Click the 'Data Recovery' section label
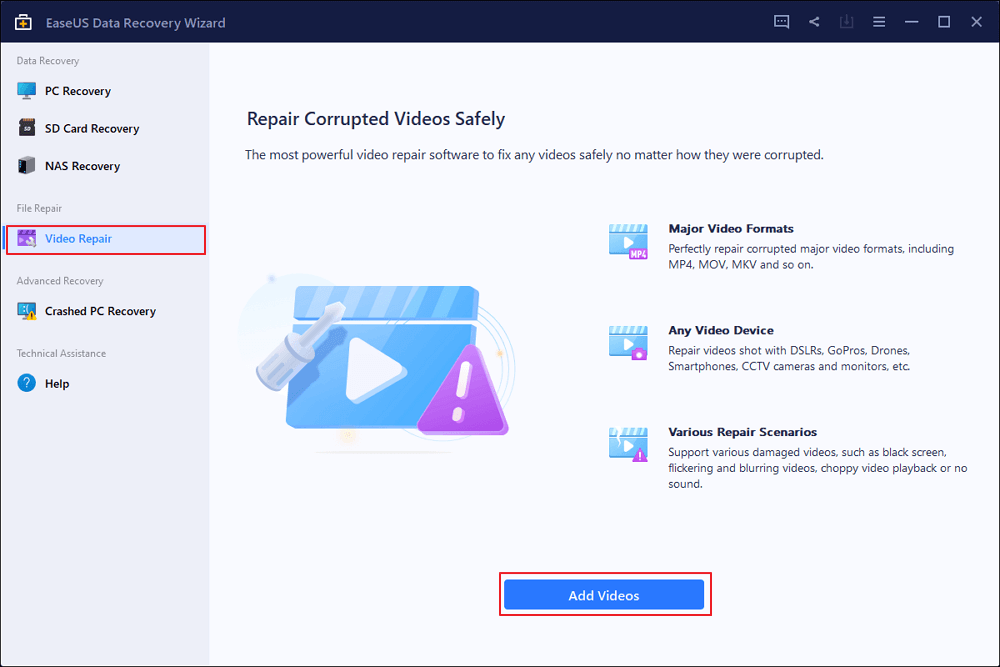The height and width of the screenshot is (667, 1000). [x=48, y=61]
